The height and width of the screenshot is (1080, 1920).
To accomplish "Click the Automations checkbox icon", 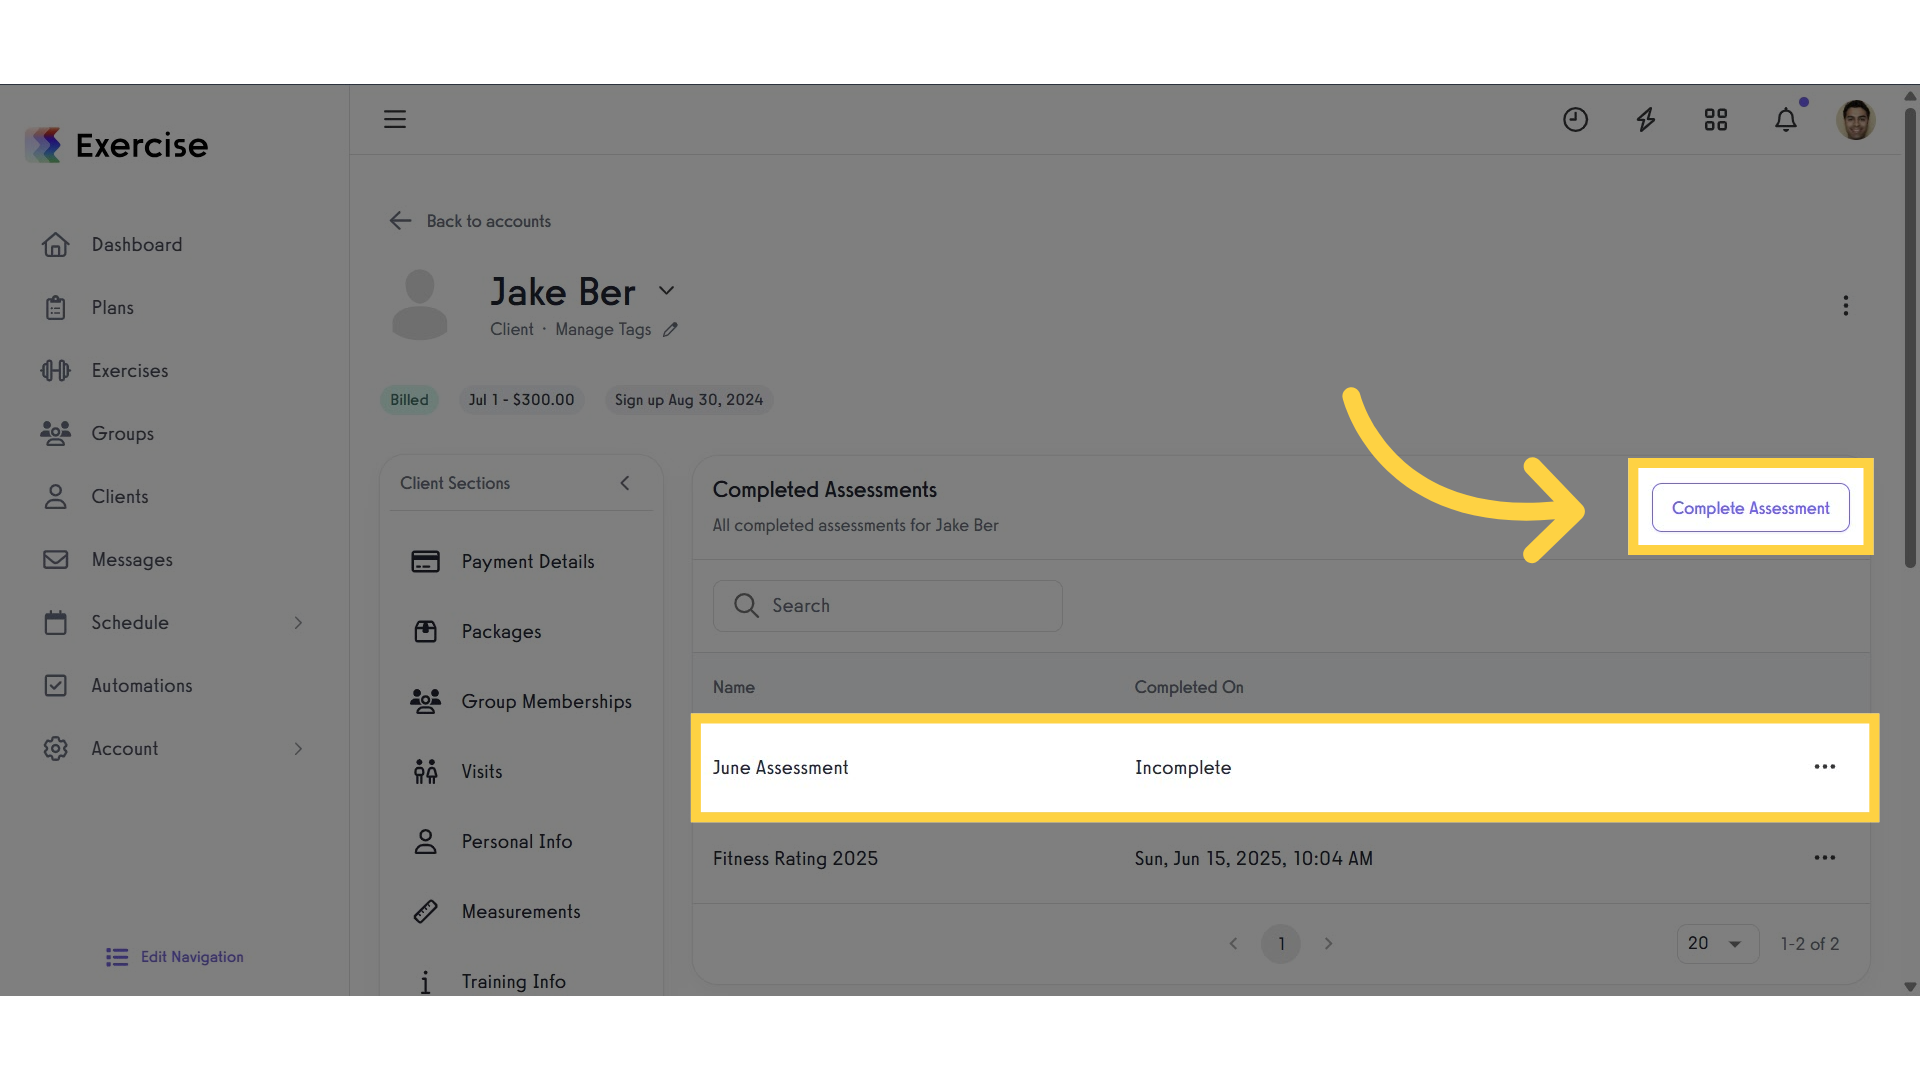I will pyautogui.click(x=56, y=686).
